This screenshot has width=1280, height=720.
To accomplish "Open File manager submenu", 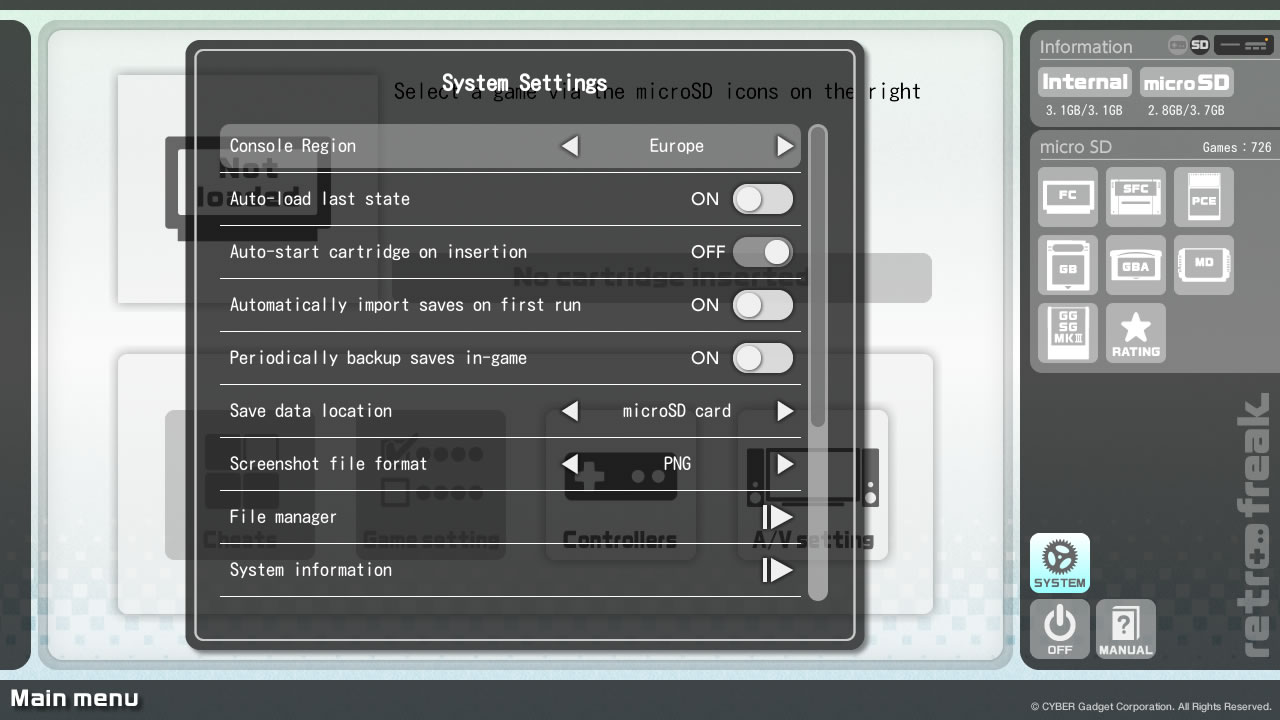I will [x=777, y=517].
